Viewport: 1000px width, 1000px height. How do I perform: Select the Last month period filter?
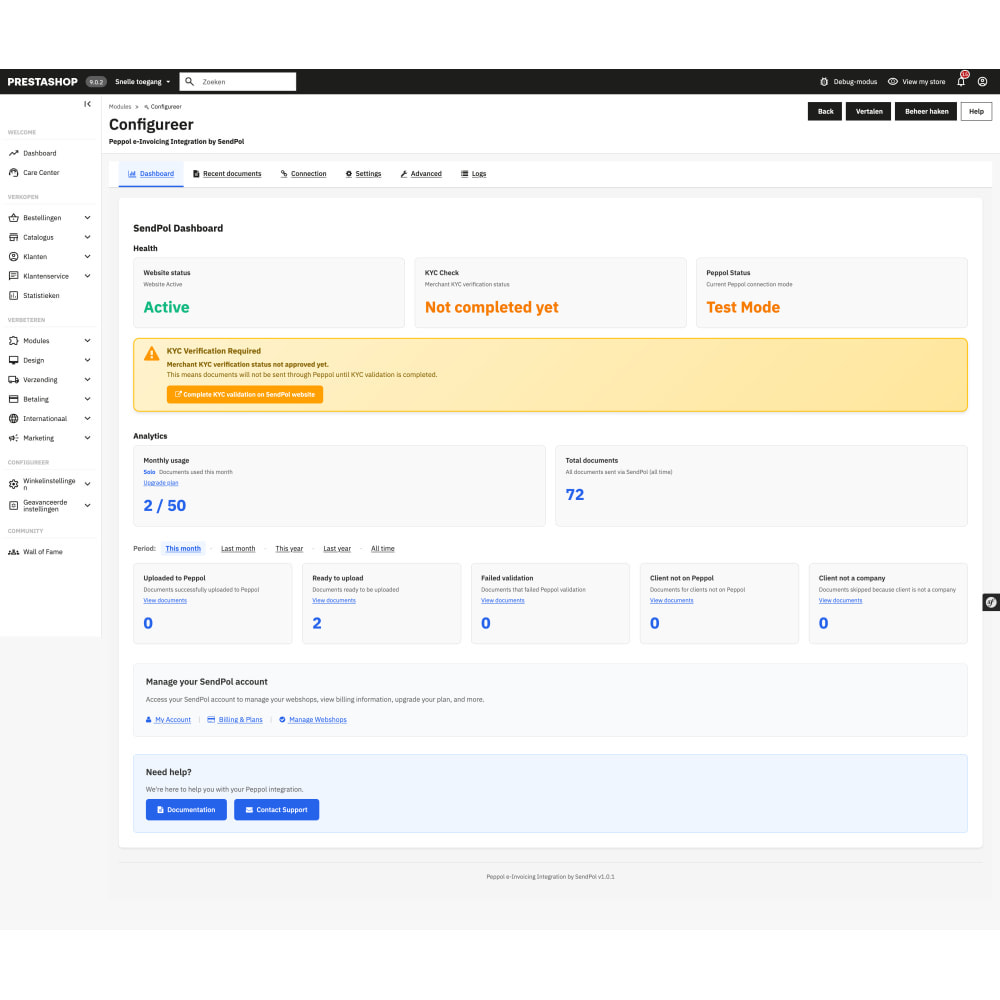point(238,548)
